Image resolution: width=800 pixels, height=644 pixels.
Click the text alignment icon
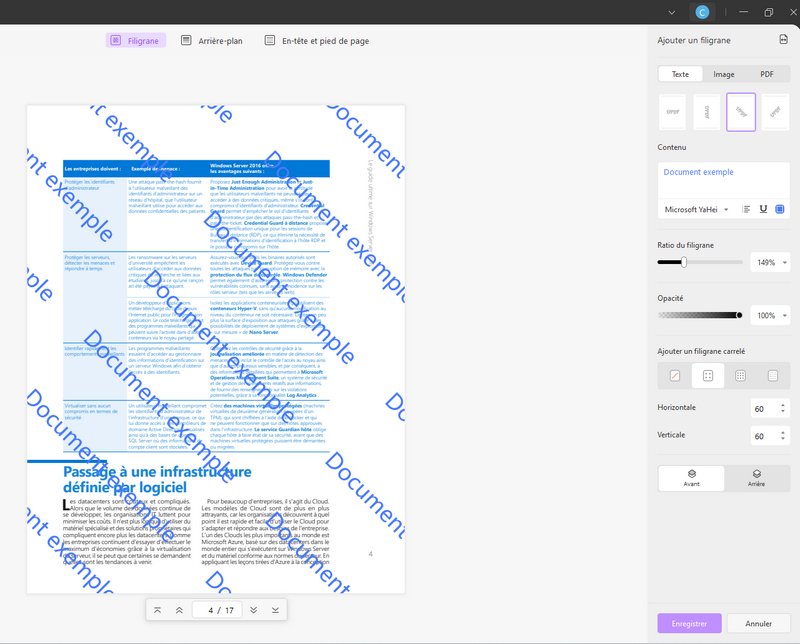746,209
